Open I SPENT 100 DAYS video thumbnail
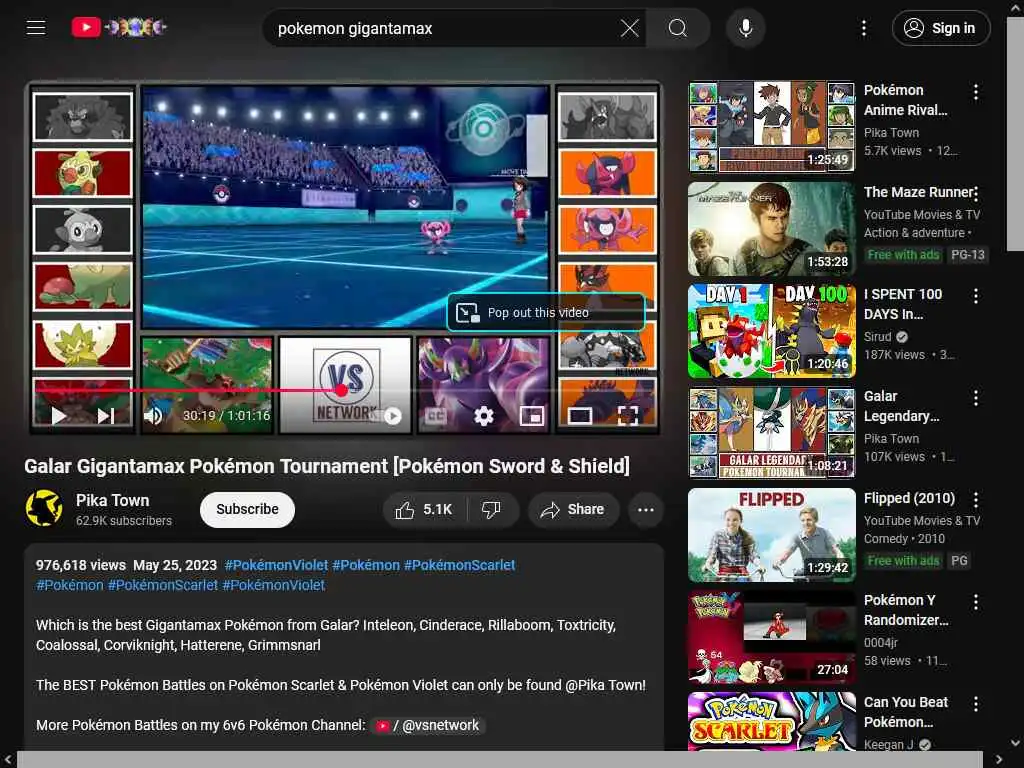The width and height of the screenshot is (1024, 768). [x=772, y=330]
